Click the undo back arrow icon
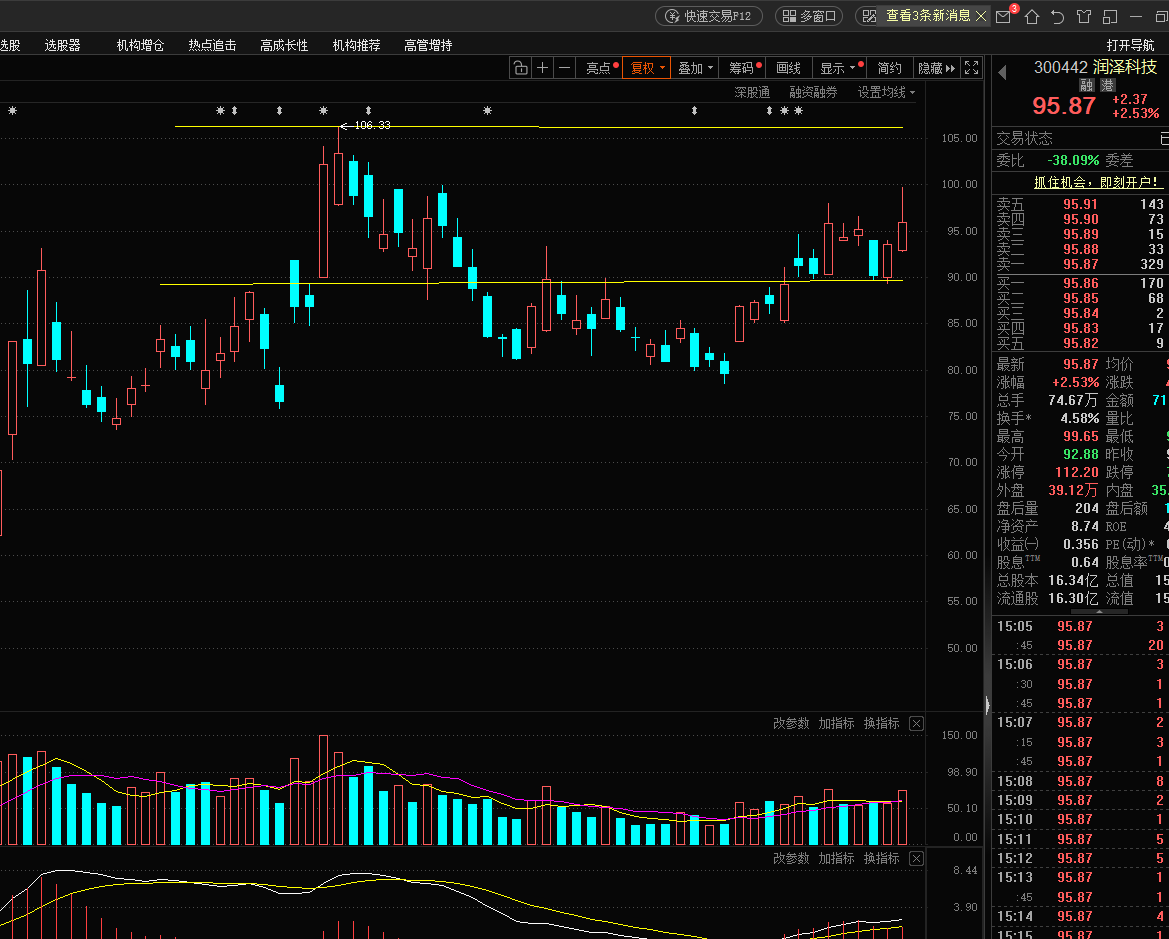 (1057, 16)
